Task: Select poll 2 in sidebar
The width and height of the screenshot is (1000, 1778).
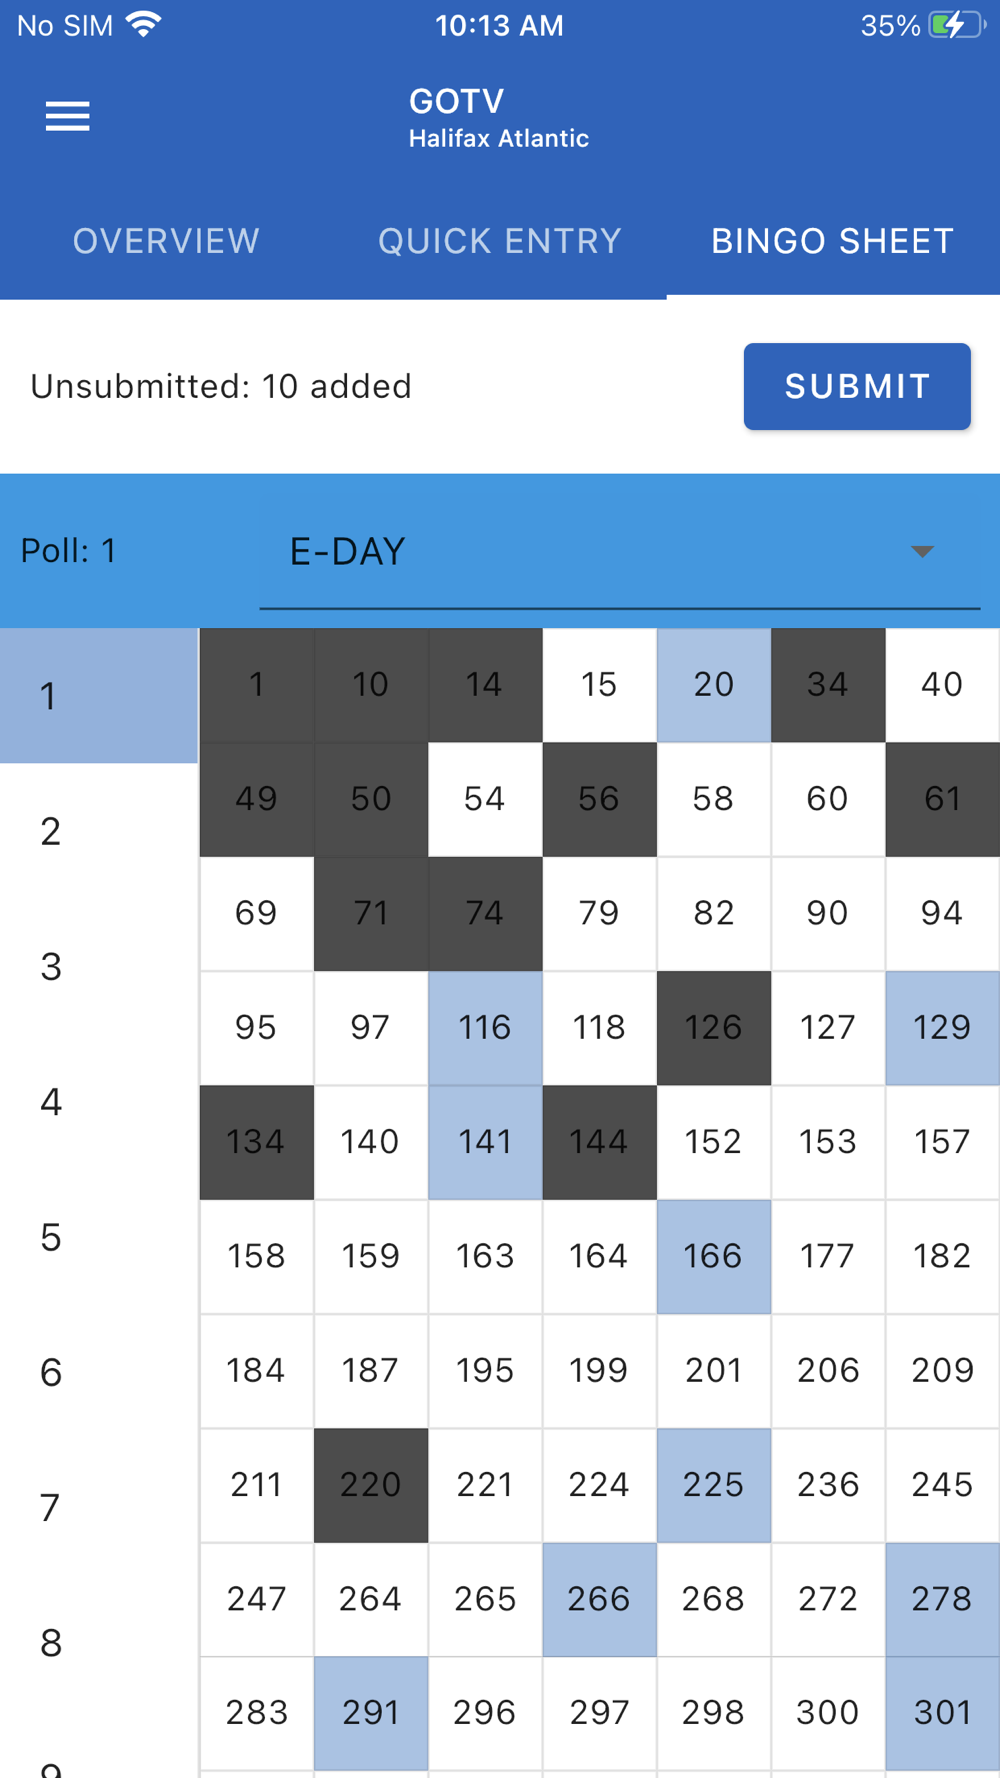Action: point(51,831)
